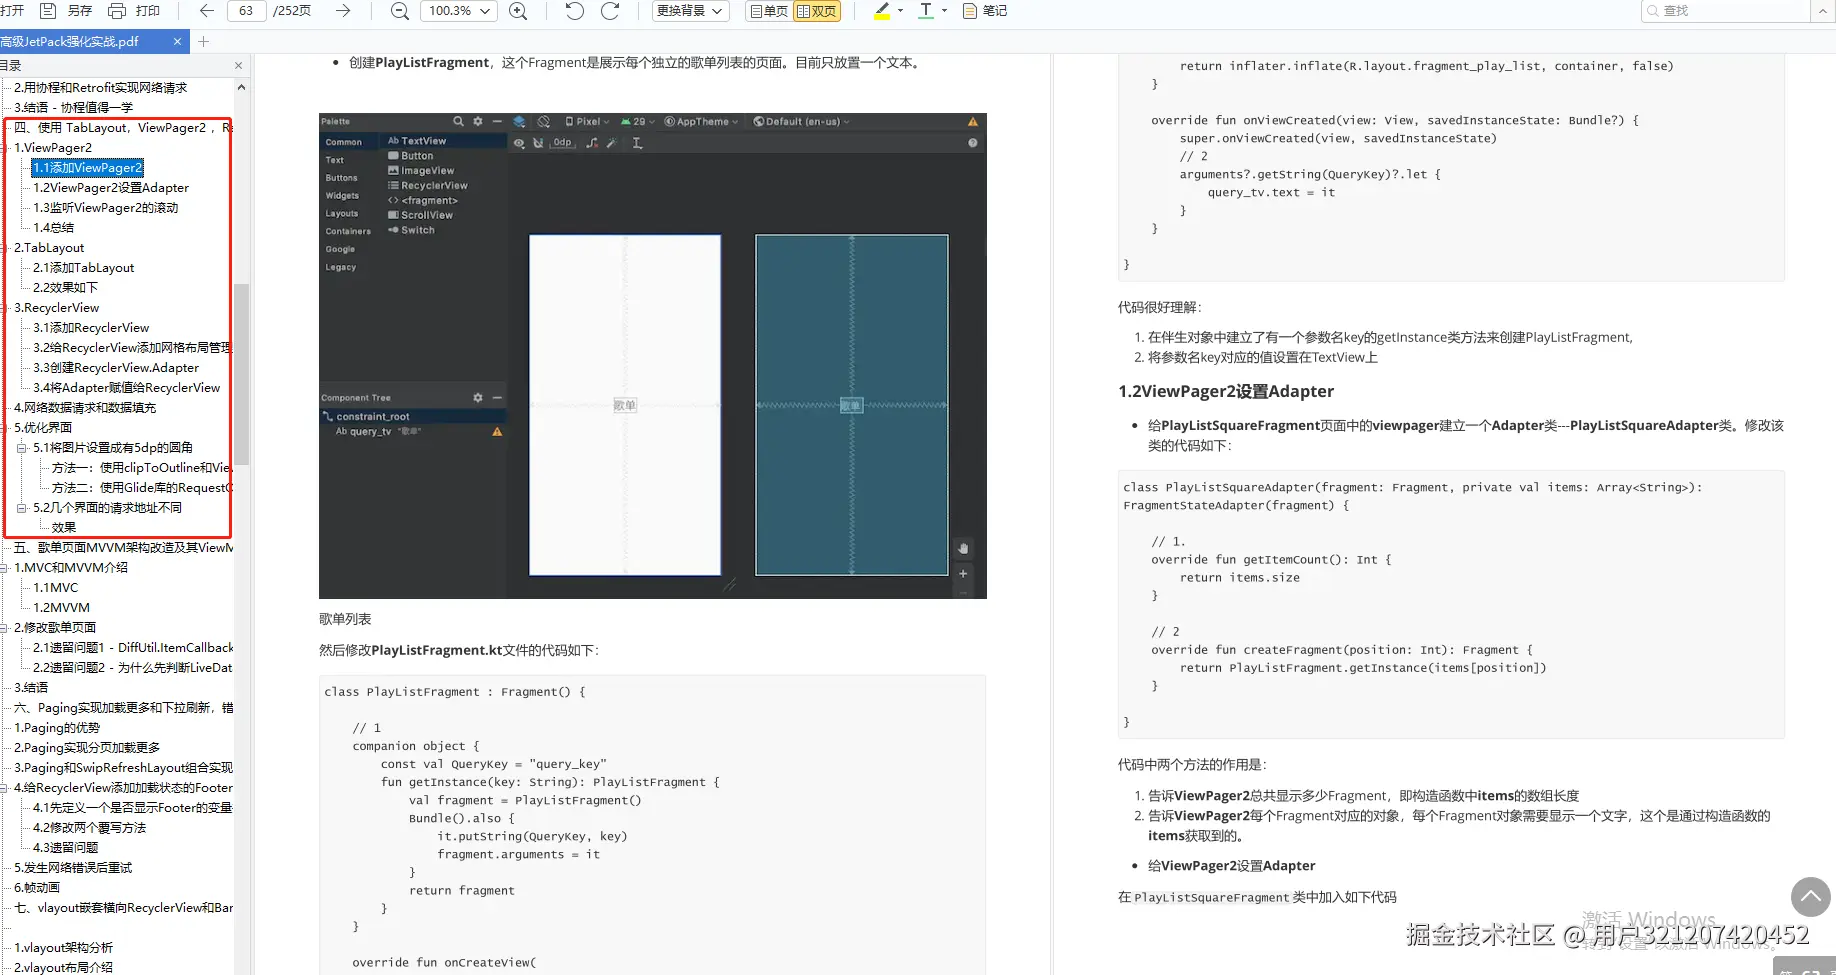
Task: Click the scroll-to-top round arrow button
Action: (1811, 897)
